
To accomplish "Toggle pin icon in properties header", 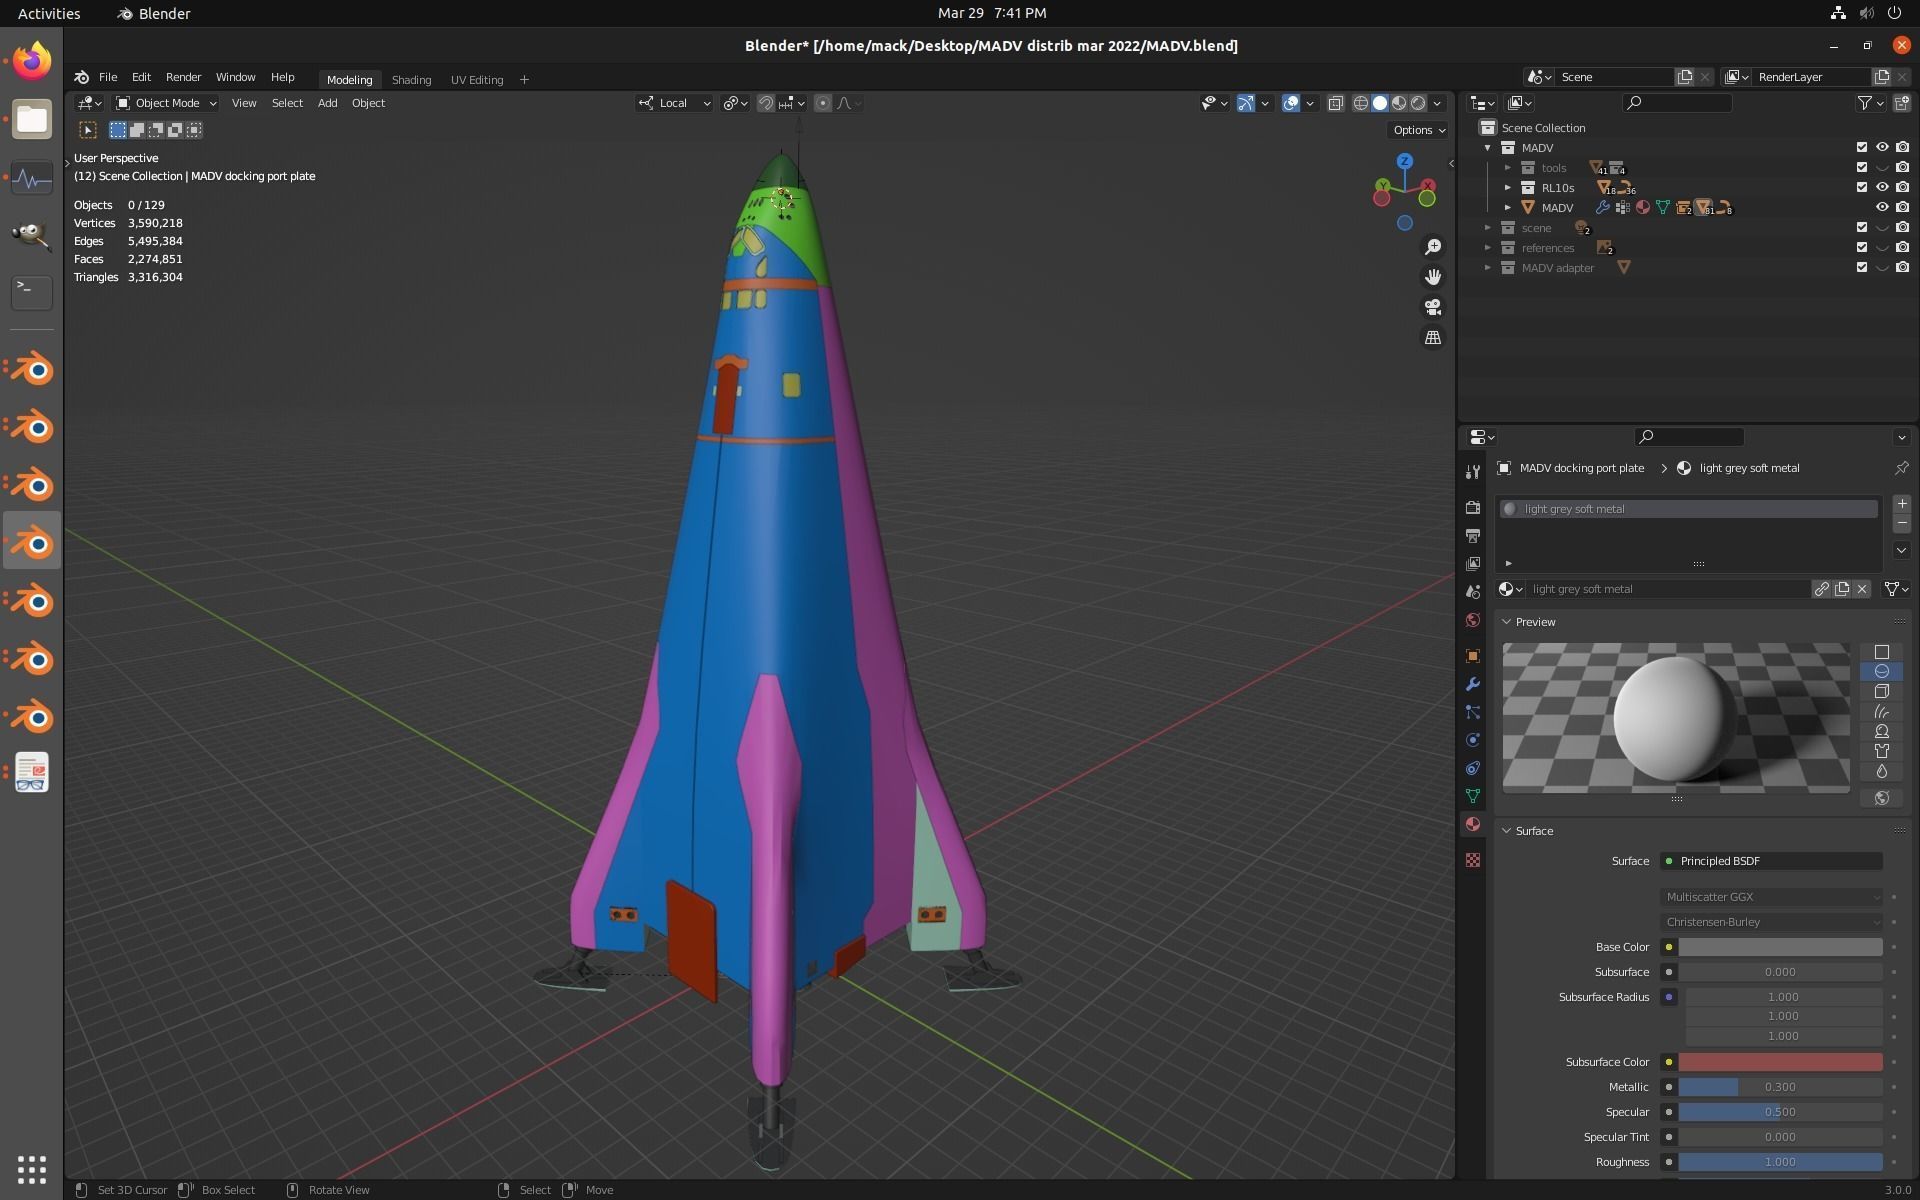I will pyautogui.click(x=1901, y=468).
